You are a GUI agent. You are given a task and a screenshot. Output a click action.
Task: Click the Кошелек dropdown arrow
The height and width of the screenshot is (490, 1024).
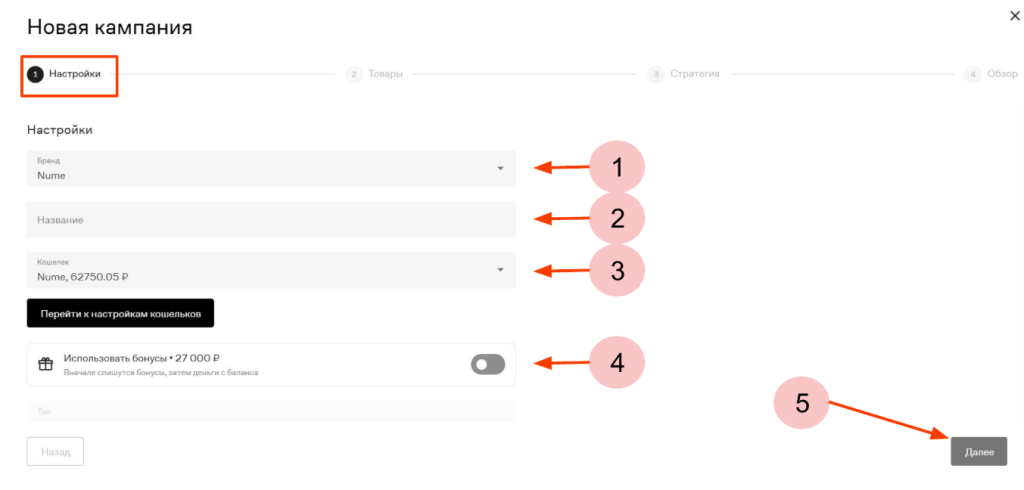pos(500,270)
